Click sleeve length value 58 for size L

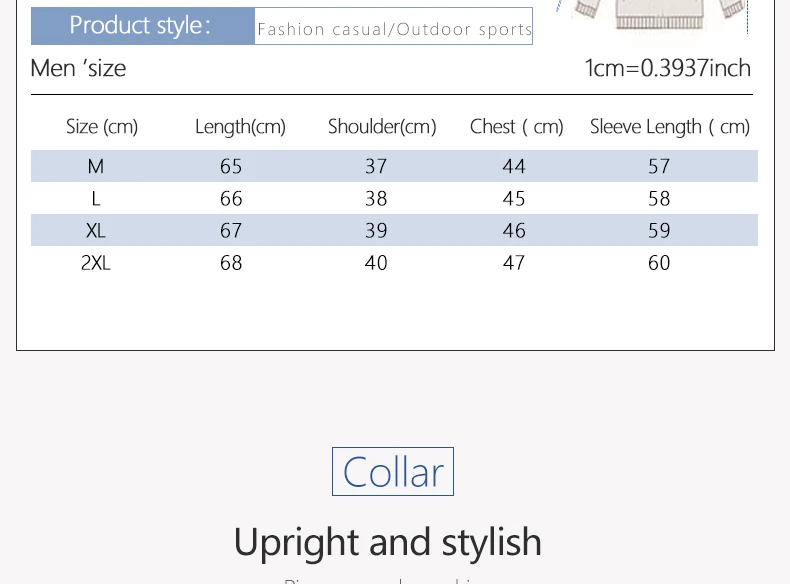click(x=659, y=199)
